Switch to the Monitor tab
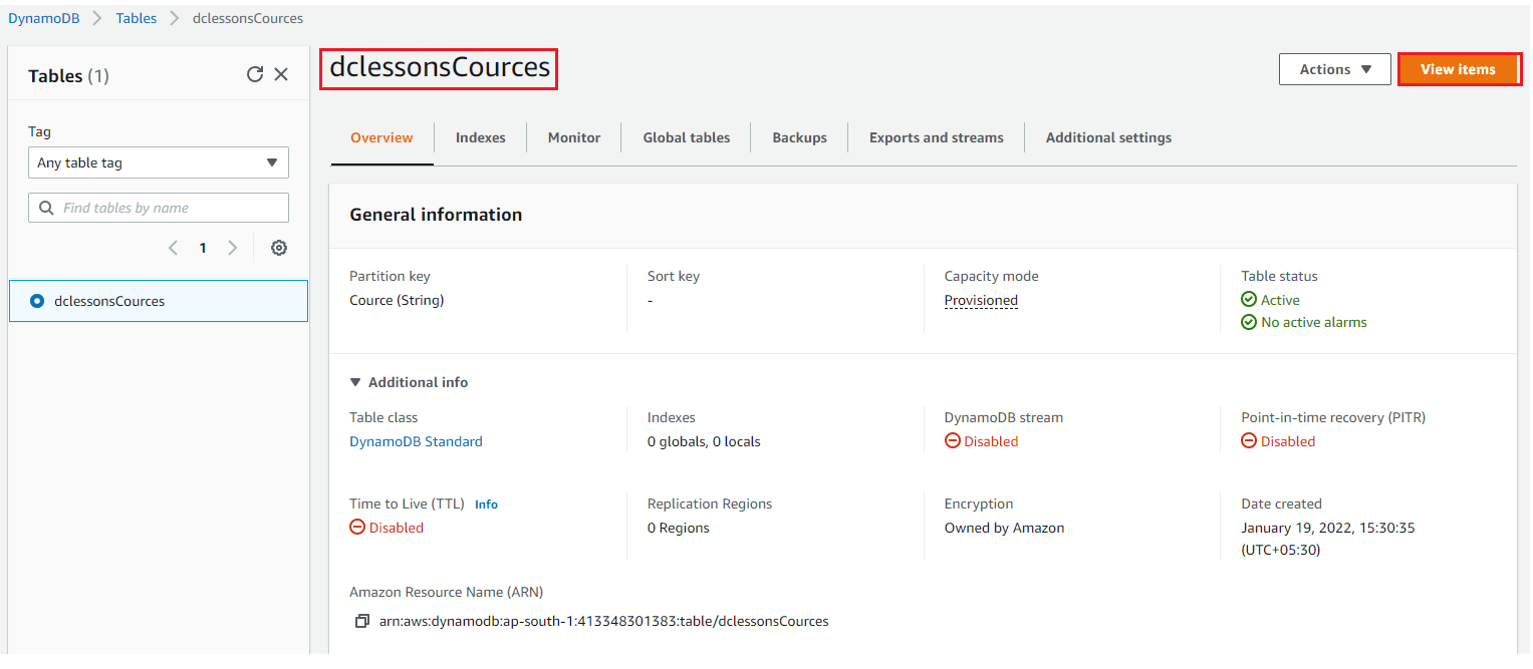This screenshot has height=669, width=1533. pos(574,138)
